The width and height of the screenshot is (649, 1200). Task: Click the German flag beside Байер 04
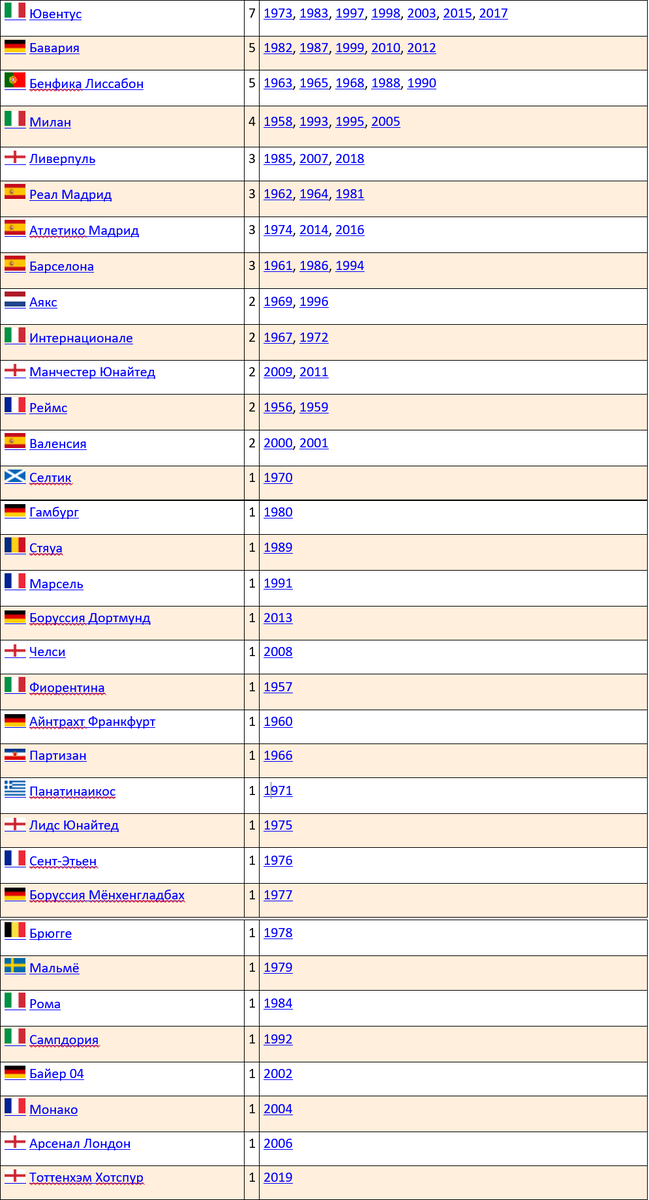[15, 1072]
